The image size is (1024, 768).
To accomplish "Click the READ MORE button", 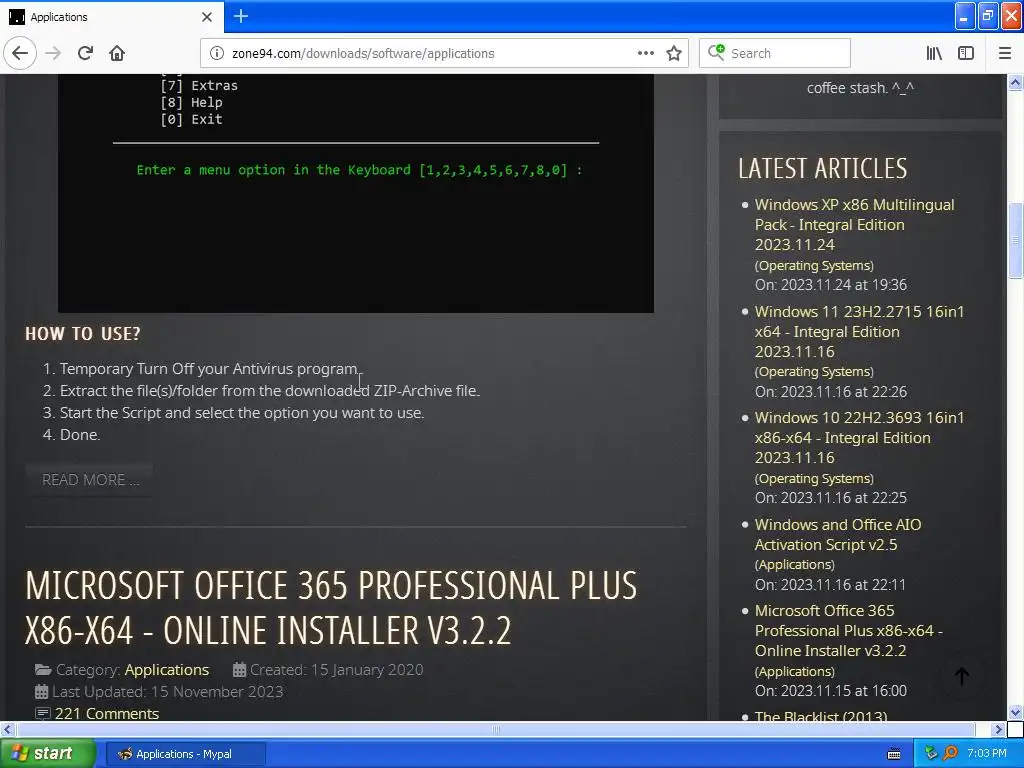I will click(x=90, y=480).
